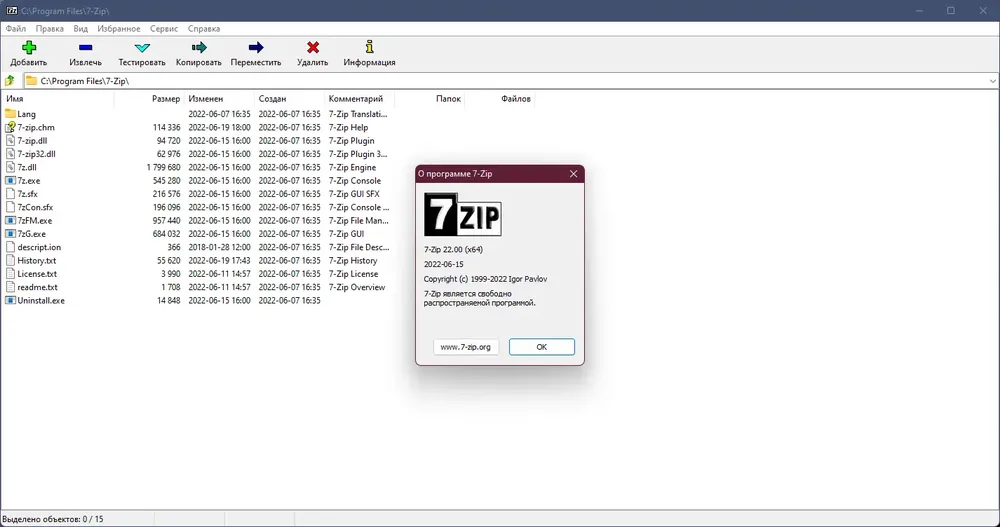The height and width of the screenshot is (527, 1000).
Task: Click the Удалить (Delete) red X icon
Action: [x=312, y=47]
